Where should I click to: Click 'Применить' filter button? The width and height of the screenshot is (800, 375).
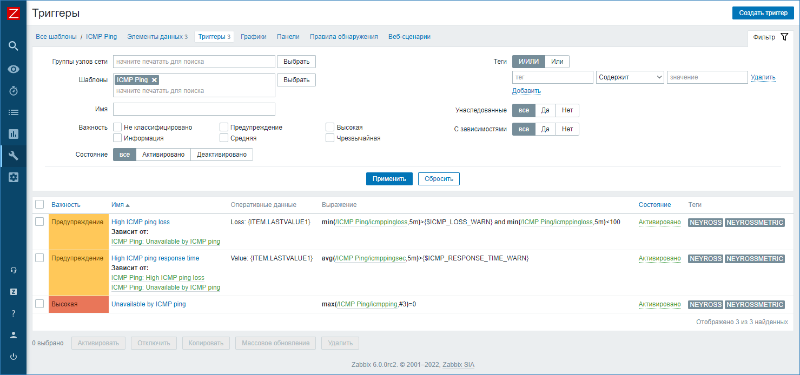click(389, 179)
